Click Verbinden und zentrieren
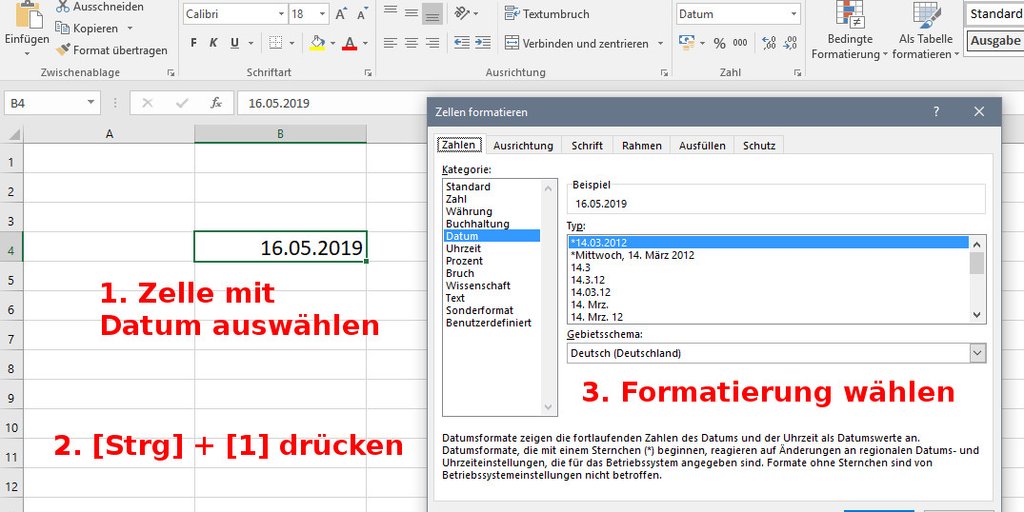 (x=584, y=43)
